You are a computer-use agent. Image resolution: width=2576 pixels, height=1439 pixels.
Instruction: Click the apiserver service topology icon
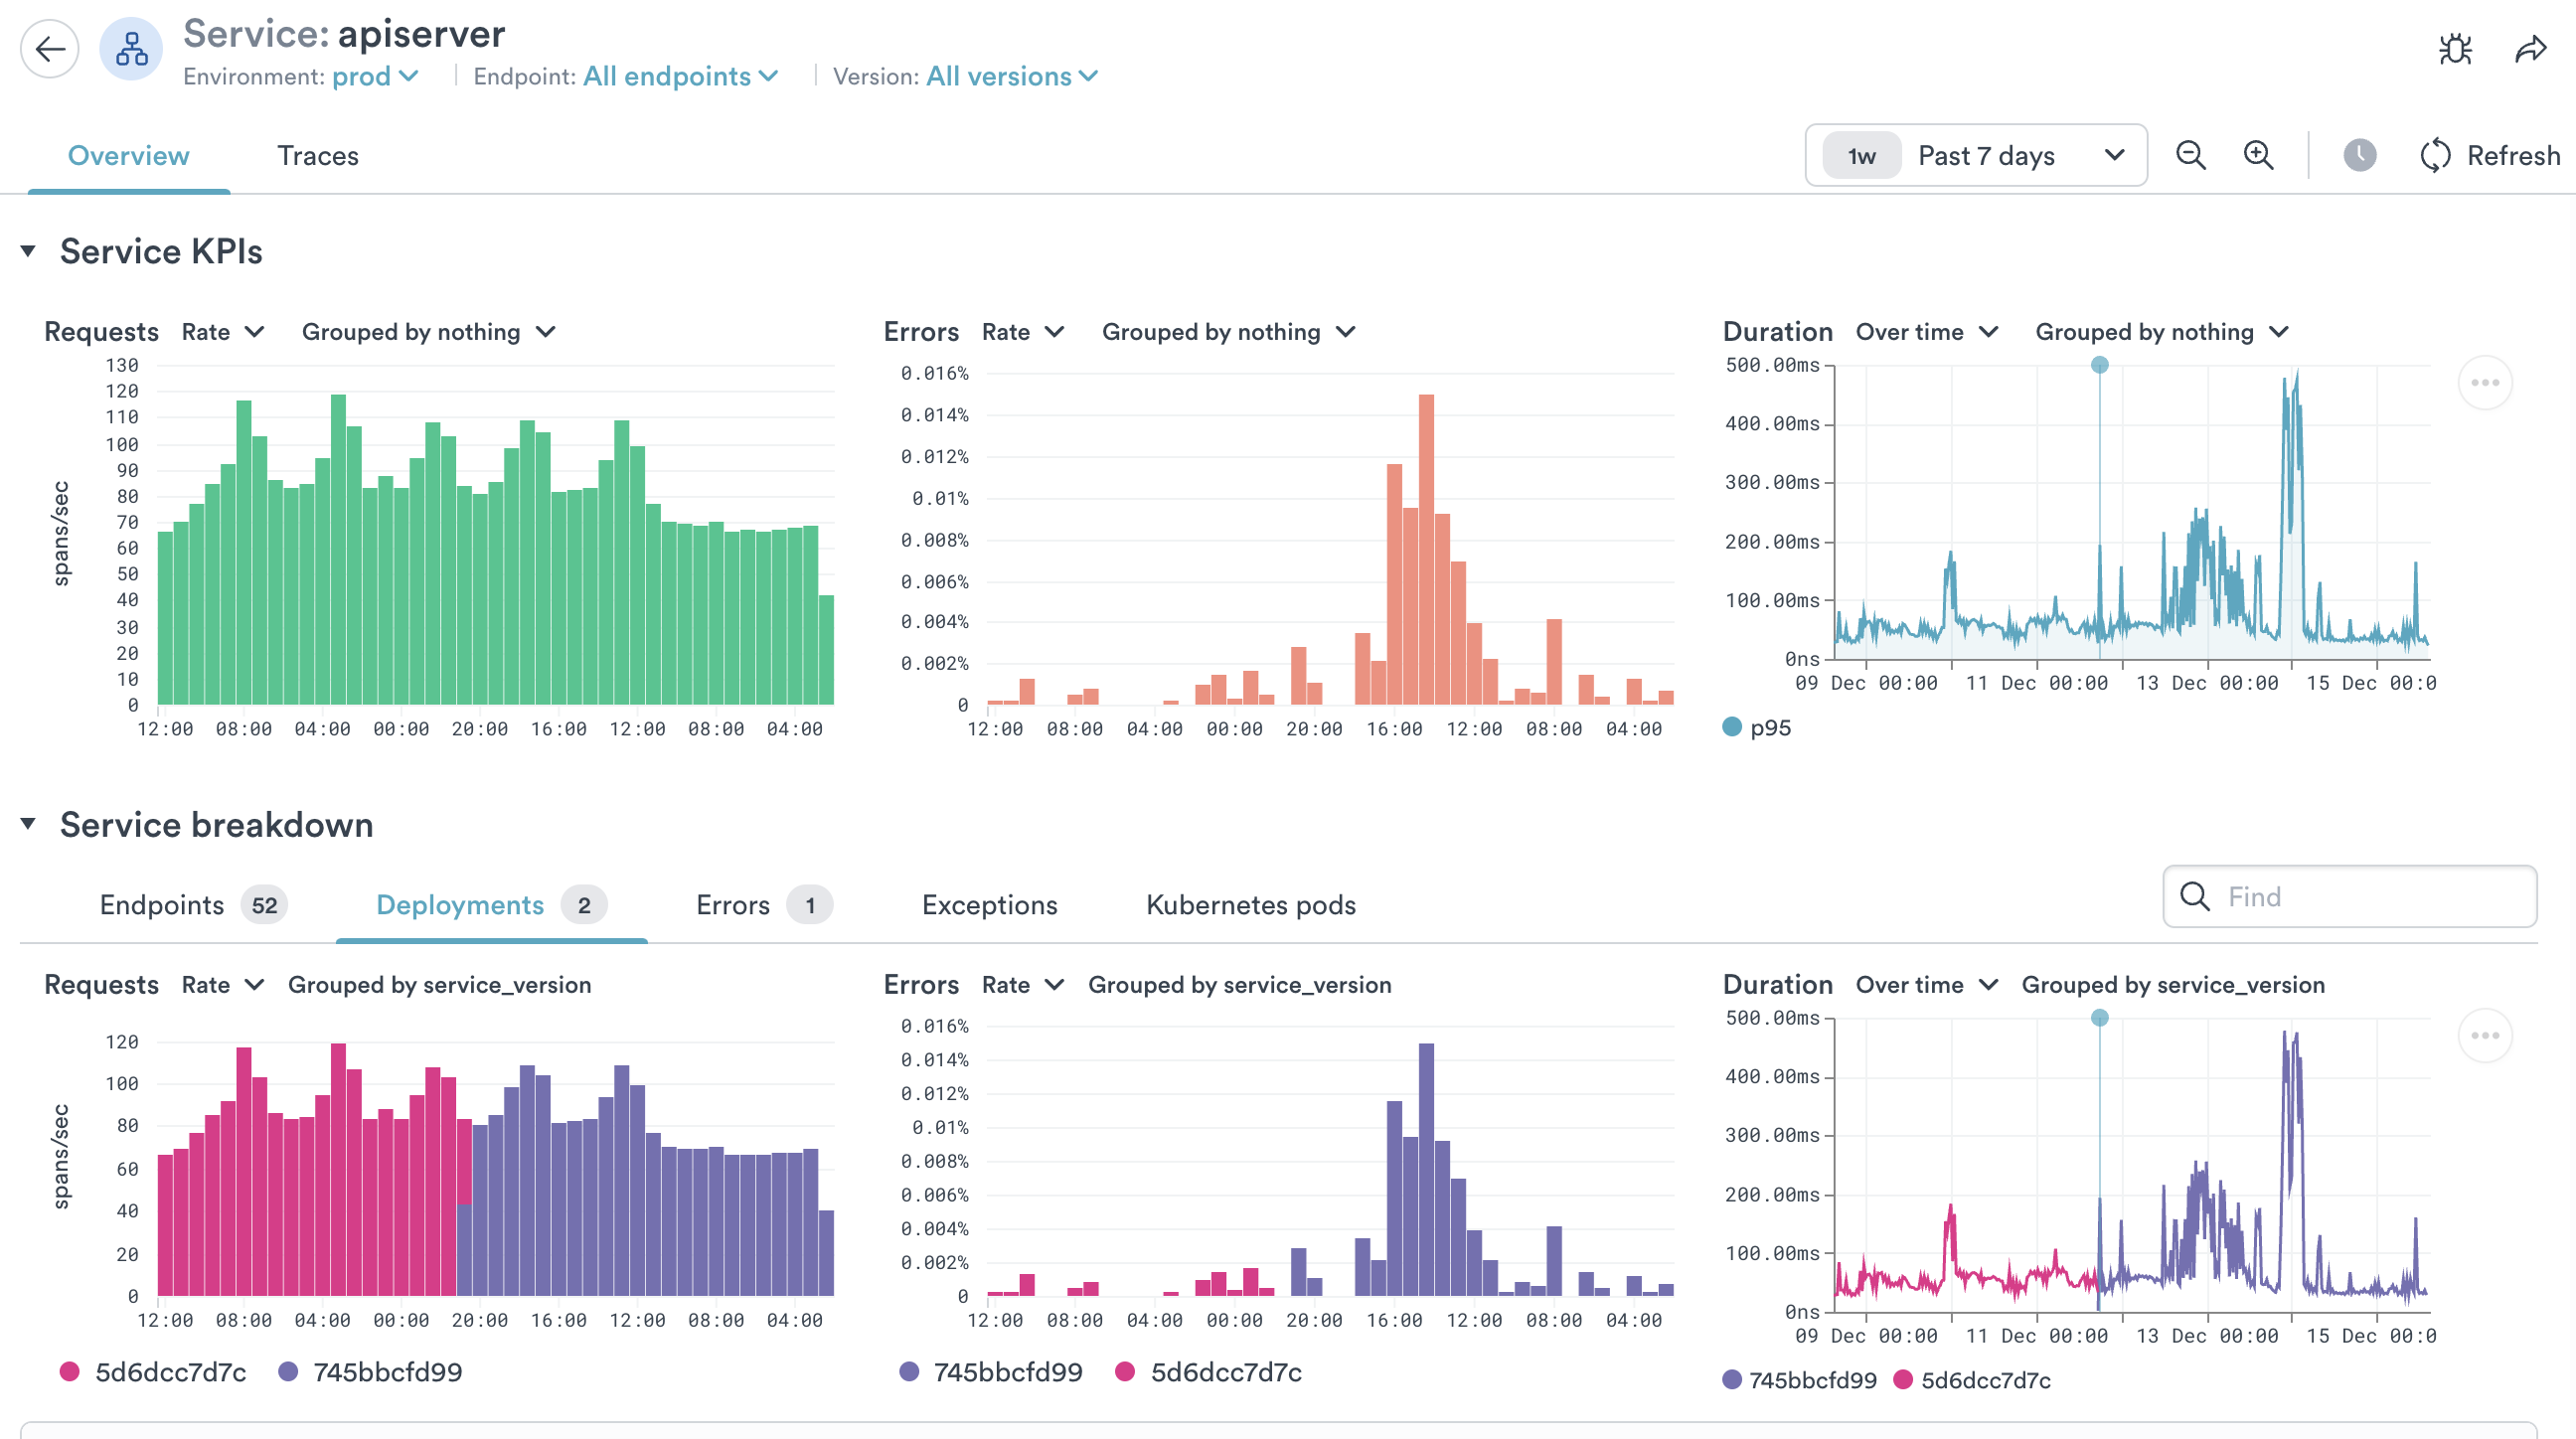coord(131,48)
